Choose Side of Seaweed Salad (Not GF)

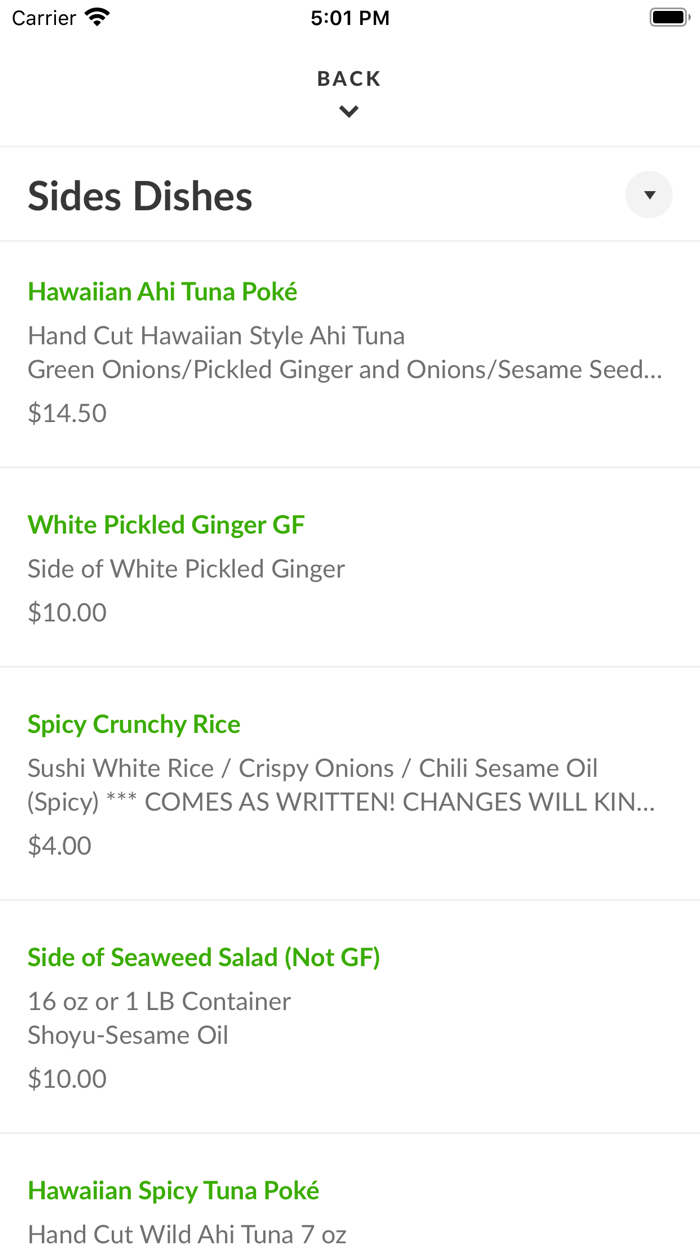point(204,956)
